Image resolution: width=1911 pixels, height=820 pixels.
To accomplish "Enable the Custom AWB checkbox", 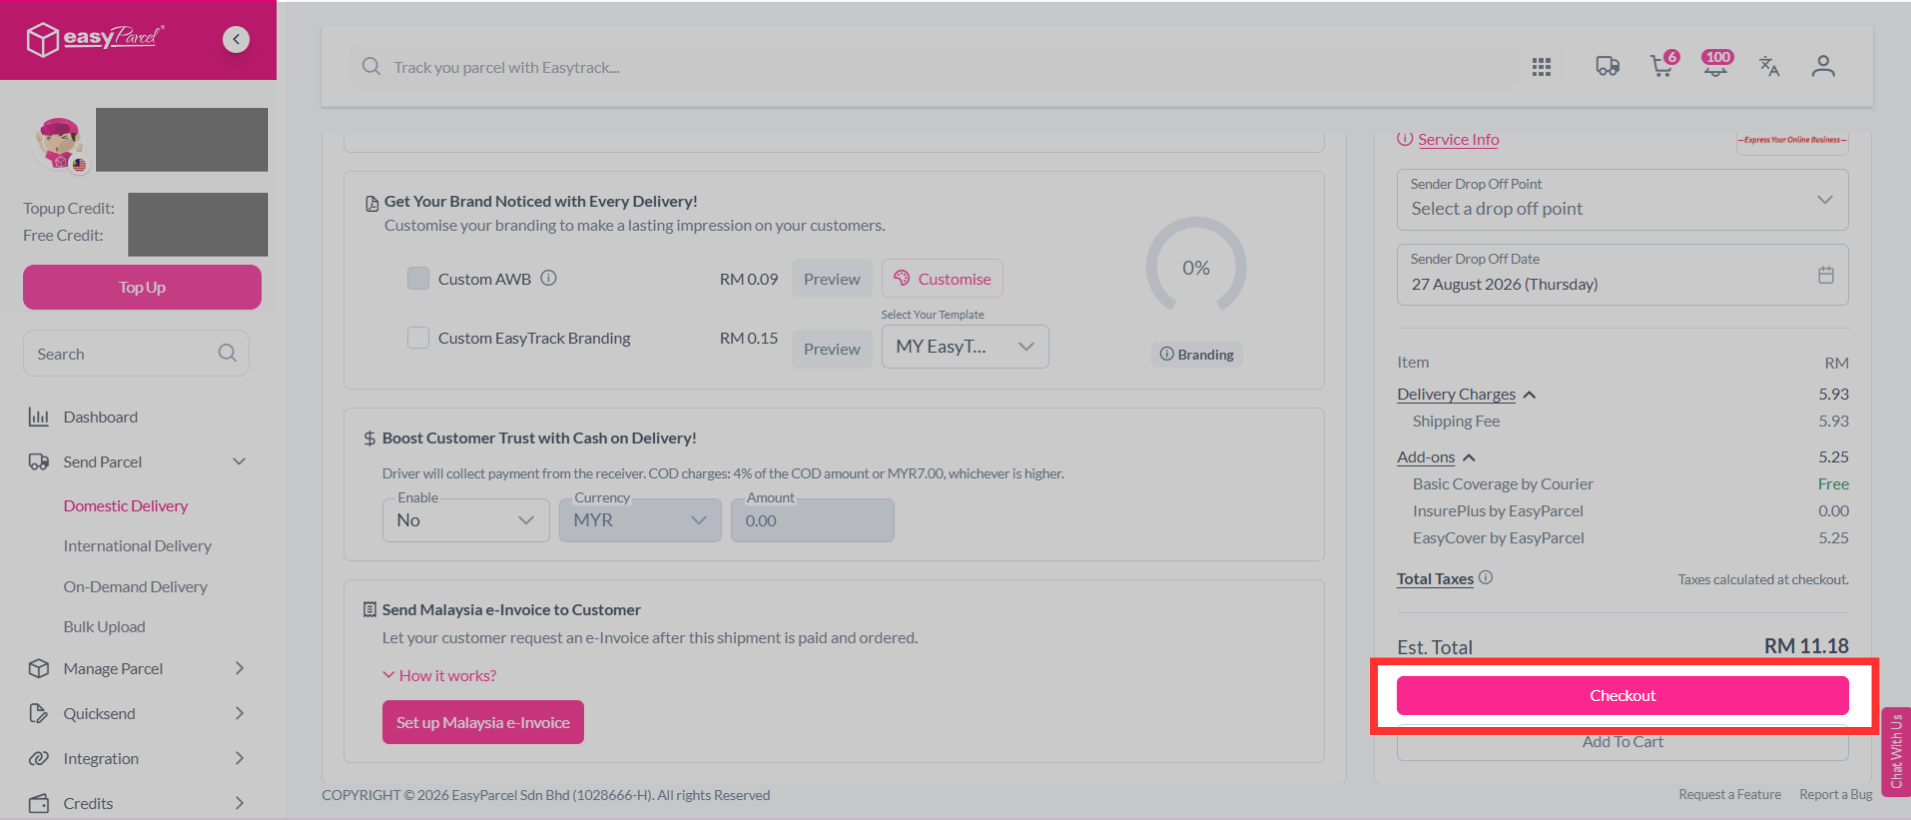I will click(418, 278).
